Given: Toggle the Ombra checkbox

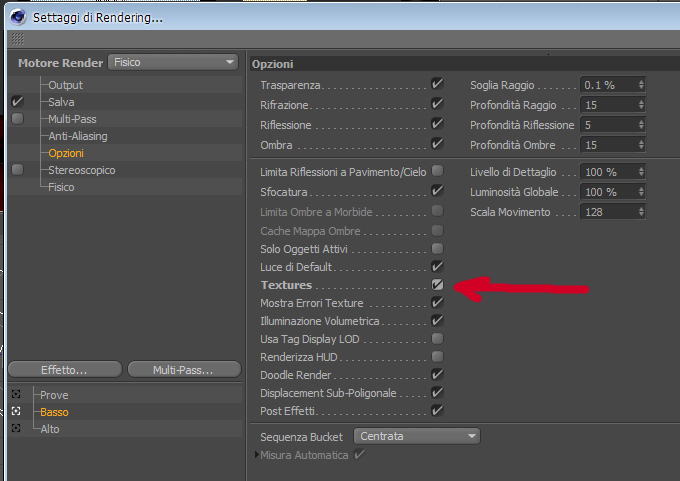Looking at the screenshot, I should tap(437, 144).
